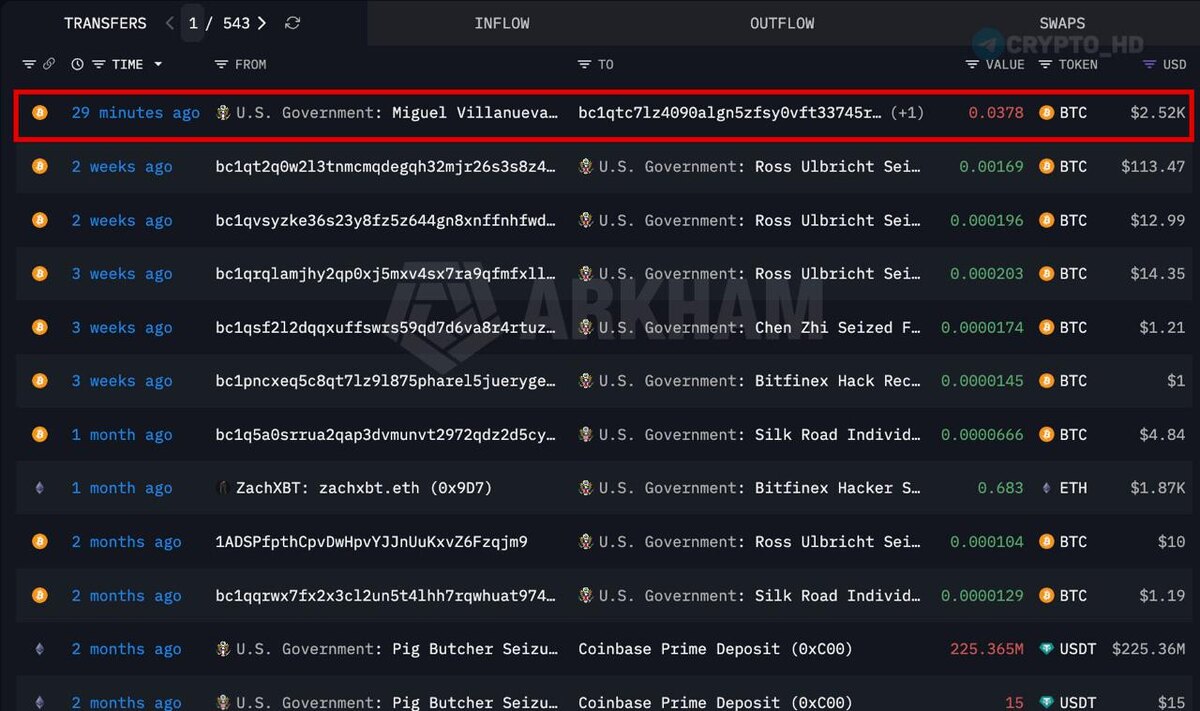This screenshot has height=711, width=1200.
Task: Open the TO column filter
Action: coord(584,64)
